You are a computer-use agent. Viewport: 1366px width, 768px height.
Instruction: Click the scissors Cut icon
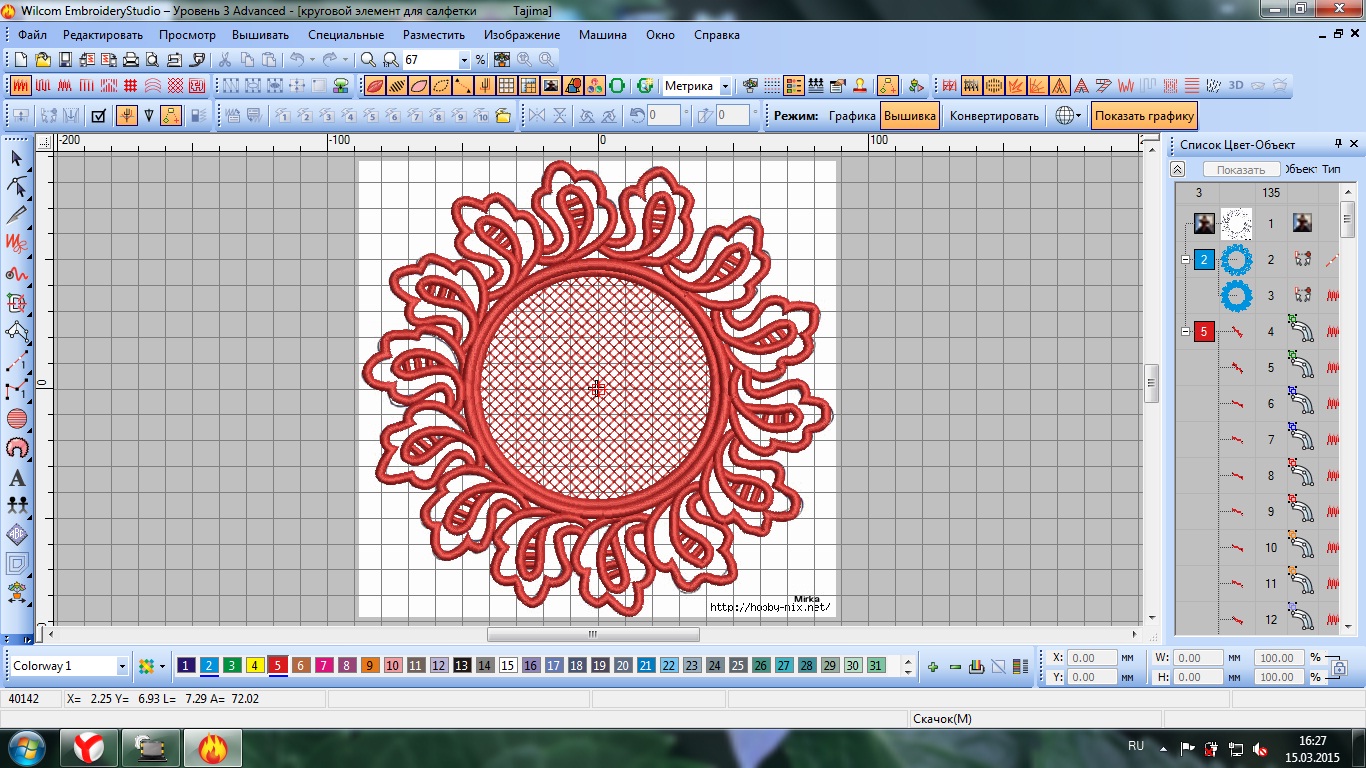coord(225,60)
